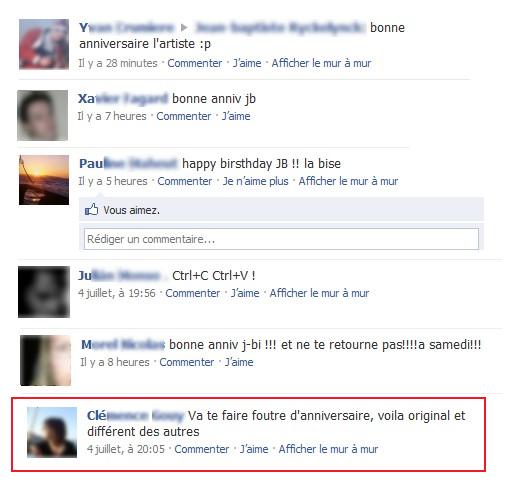This screenshot has width=514, height=492.
Task: Click J'aime on Va te faire foutre post
Action: [x=254, y=449]
